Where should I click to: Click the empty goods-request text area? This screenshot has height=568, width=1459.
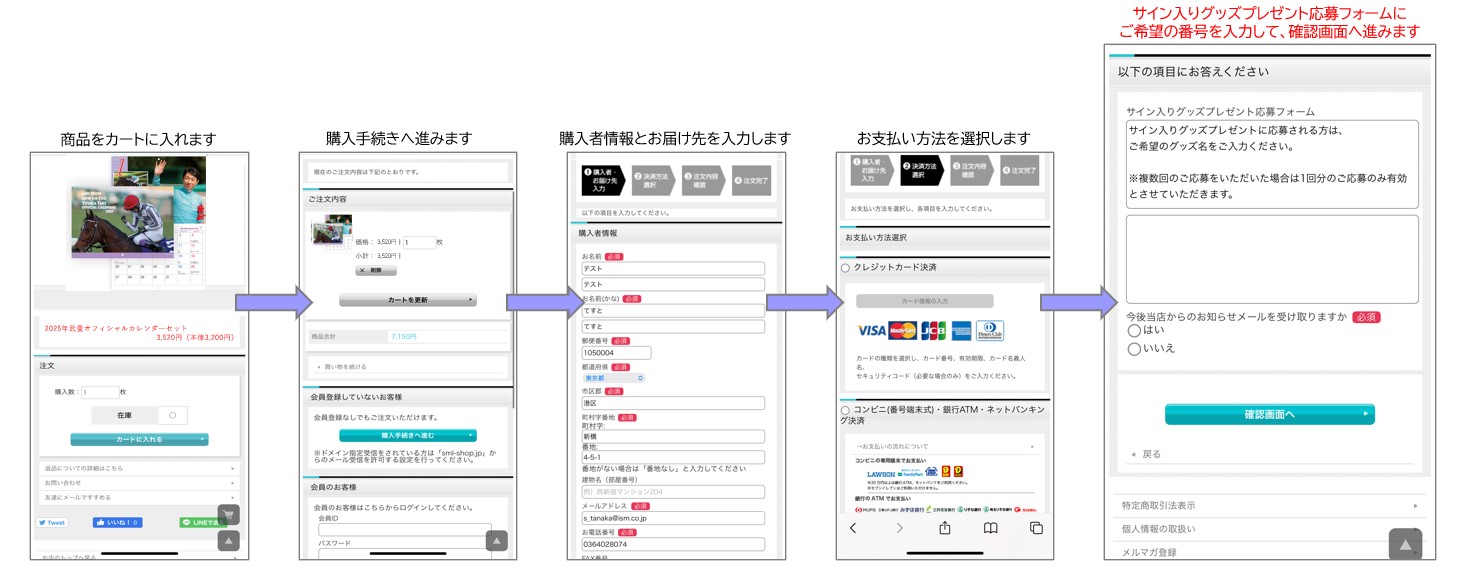pyautogui.click(x=1272, y=259)
